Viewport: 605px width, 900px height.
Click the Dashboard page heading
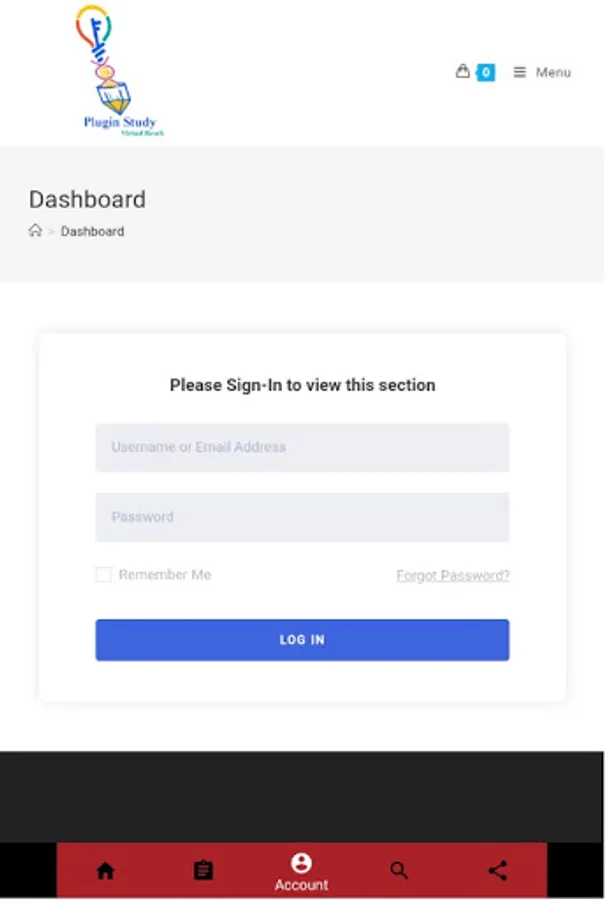tap(87, 199)
